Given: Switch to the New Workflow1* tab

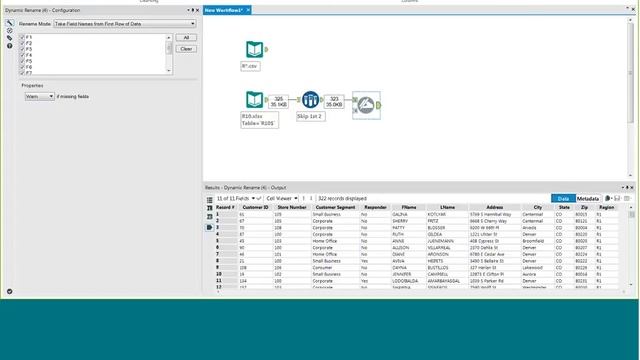Looking at the screenshot, I should coord(224,10).
